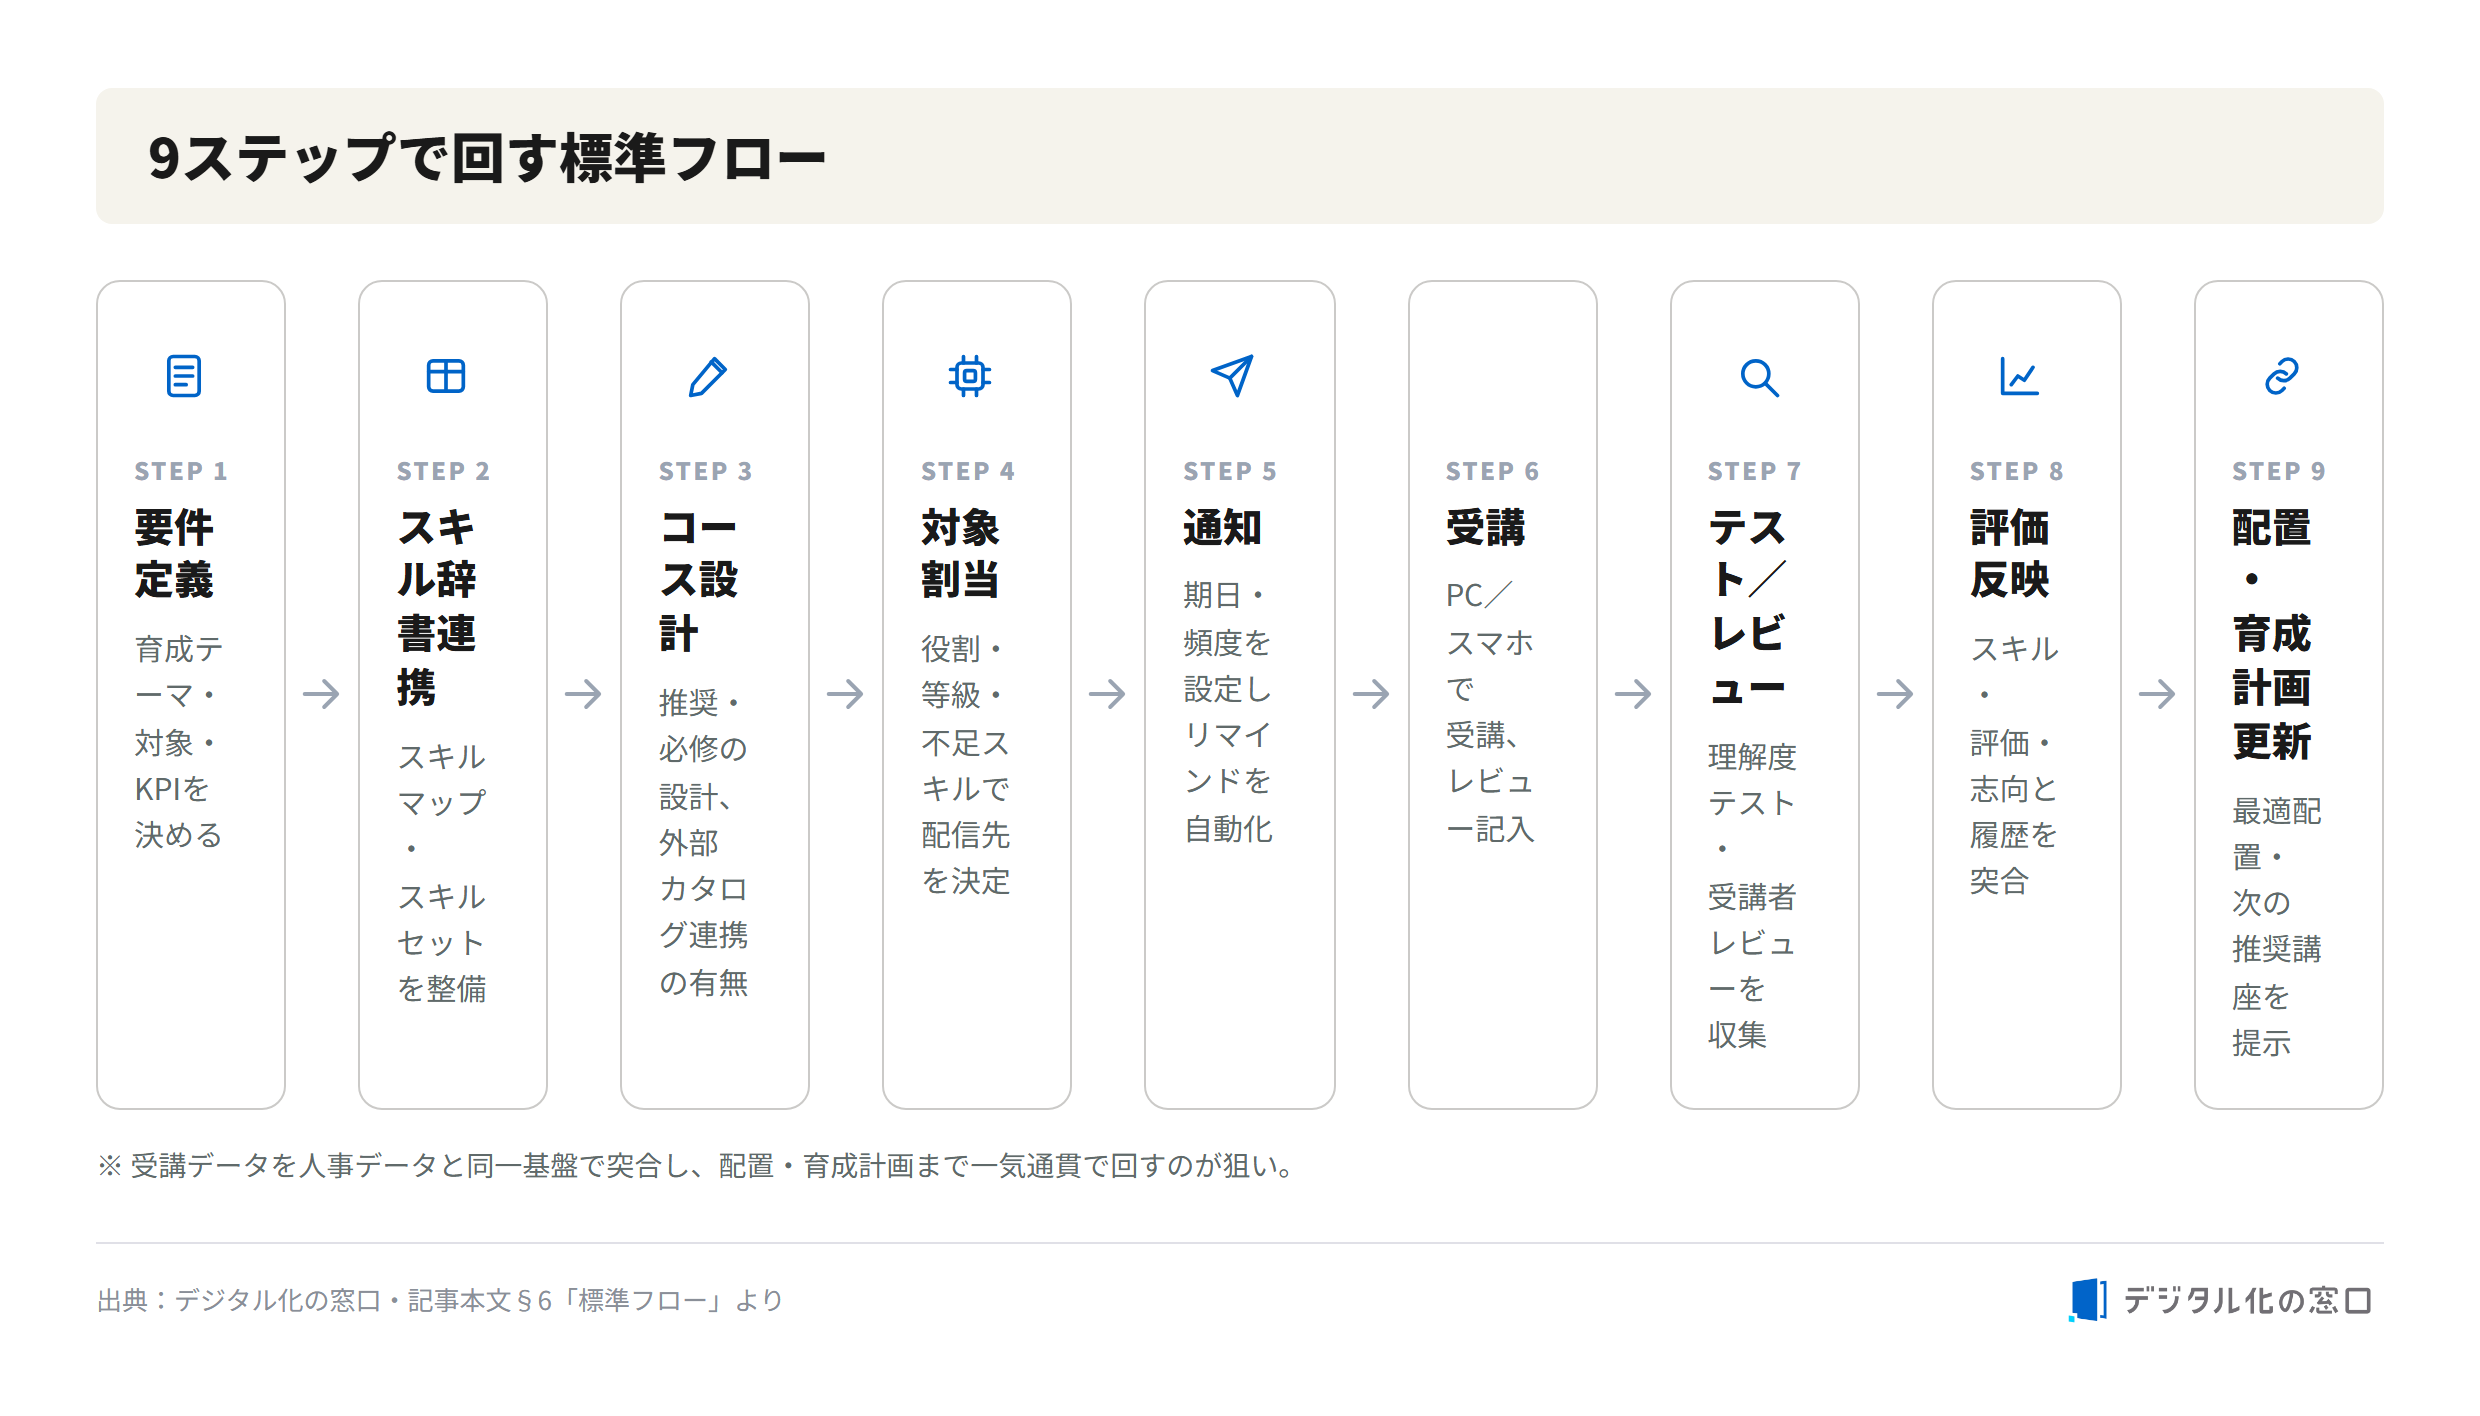Click the line chart icon above STEP 8
Viewport: 2480px width, 1416px height.
pos(2019,376)
